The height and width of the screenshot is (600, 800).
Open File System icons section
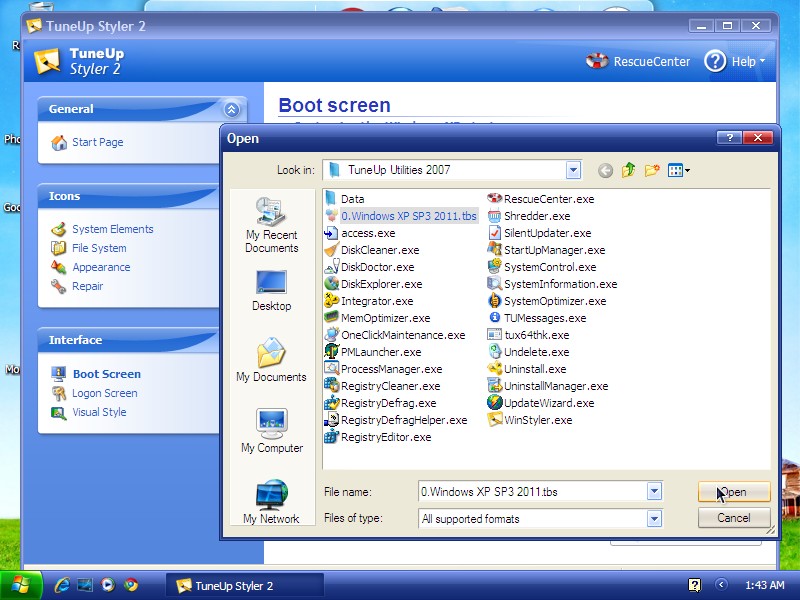pyautogui.click(x=89, y=248)
